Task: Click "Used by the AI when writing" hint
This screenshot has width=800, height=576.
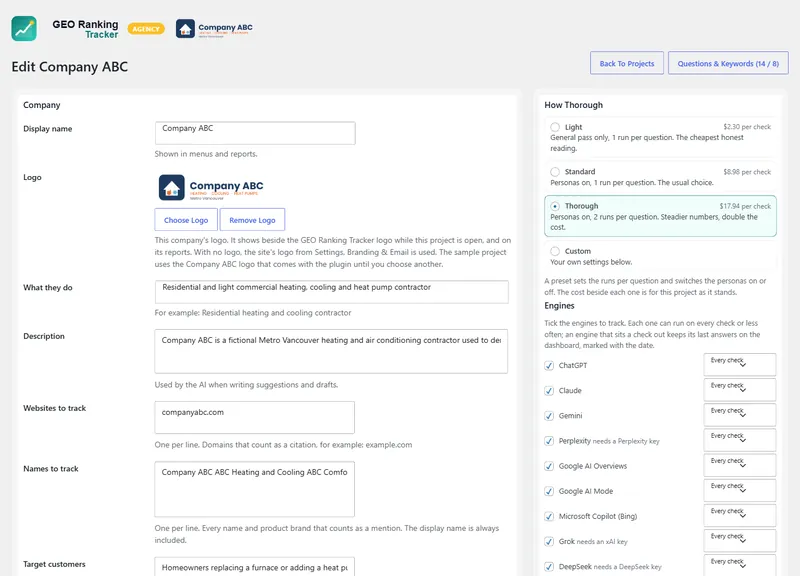Action: [246, 385]
